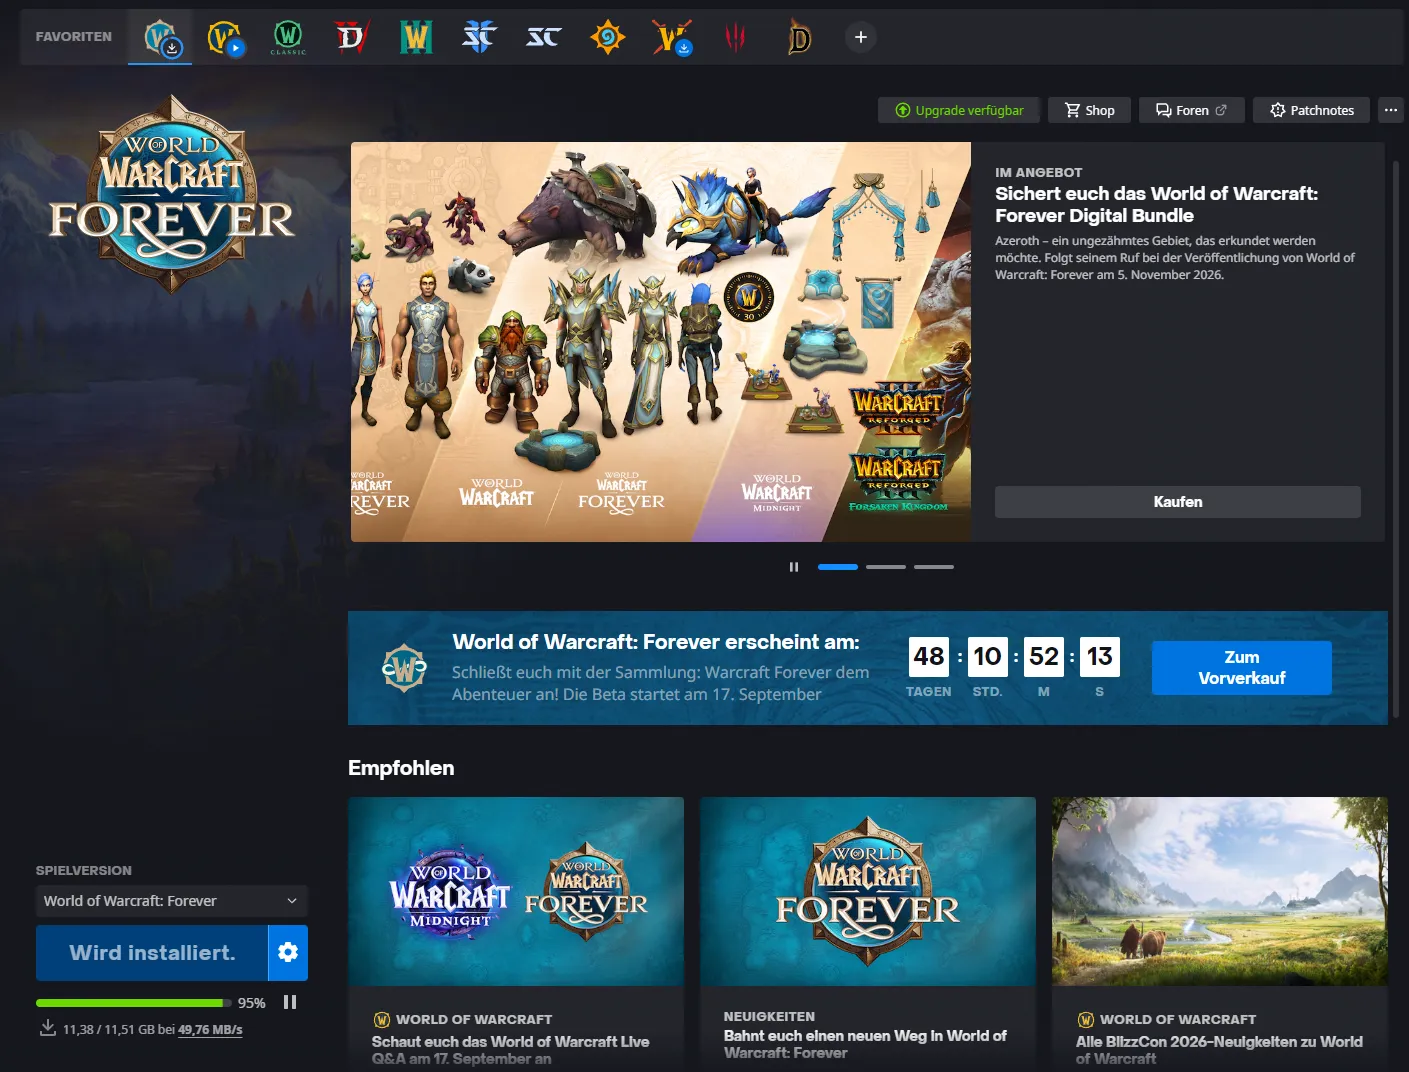
Task: Click the countdown seconds value '13'
Action: (1100, 657)
